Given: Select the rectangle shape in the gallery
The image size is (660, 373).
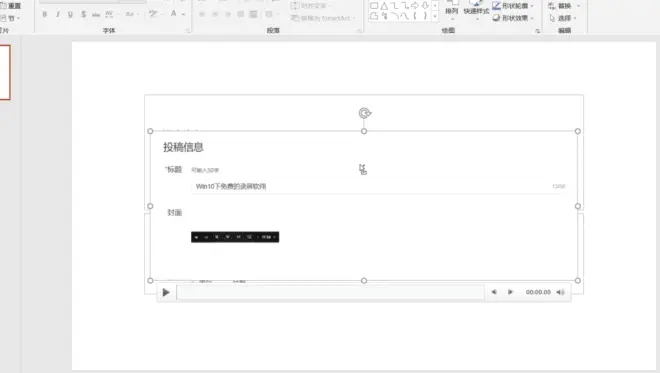Looking at the screenshot, I should (374, 6).
